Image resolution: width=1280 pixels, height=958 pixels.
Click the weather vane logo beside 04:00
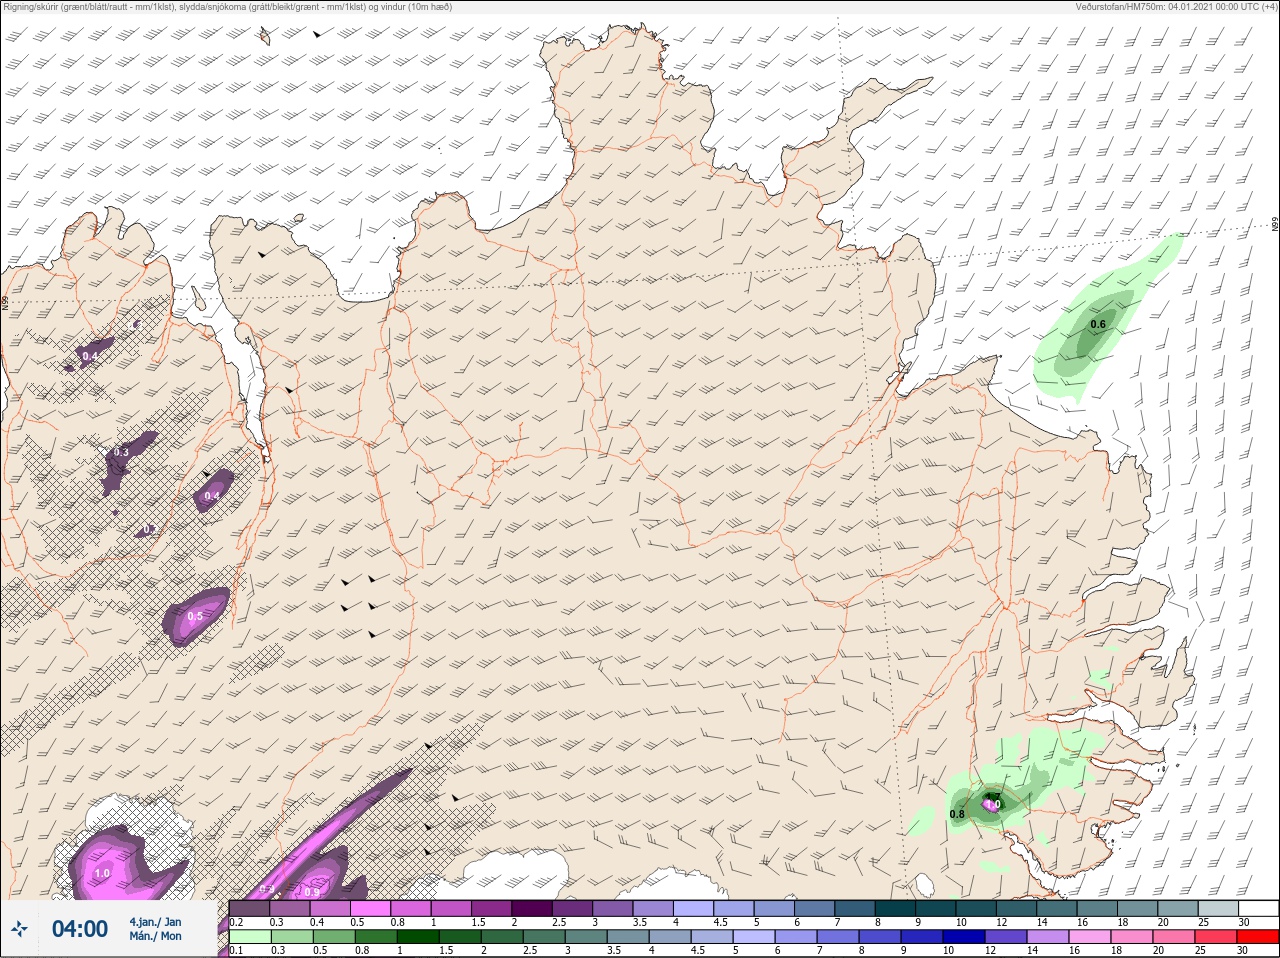pos(19,930)
